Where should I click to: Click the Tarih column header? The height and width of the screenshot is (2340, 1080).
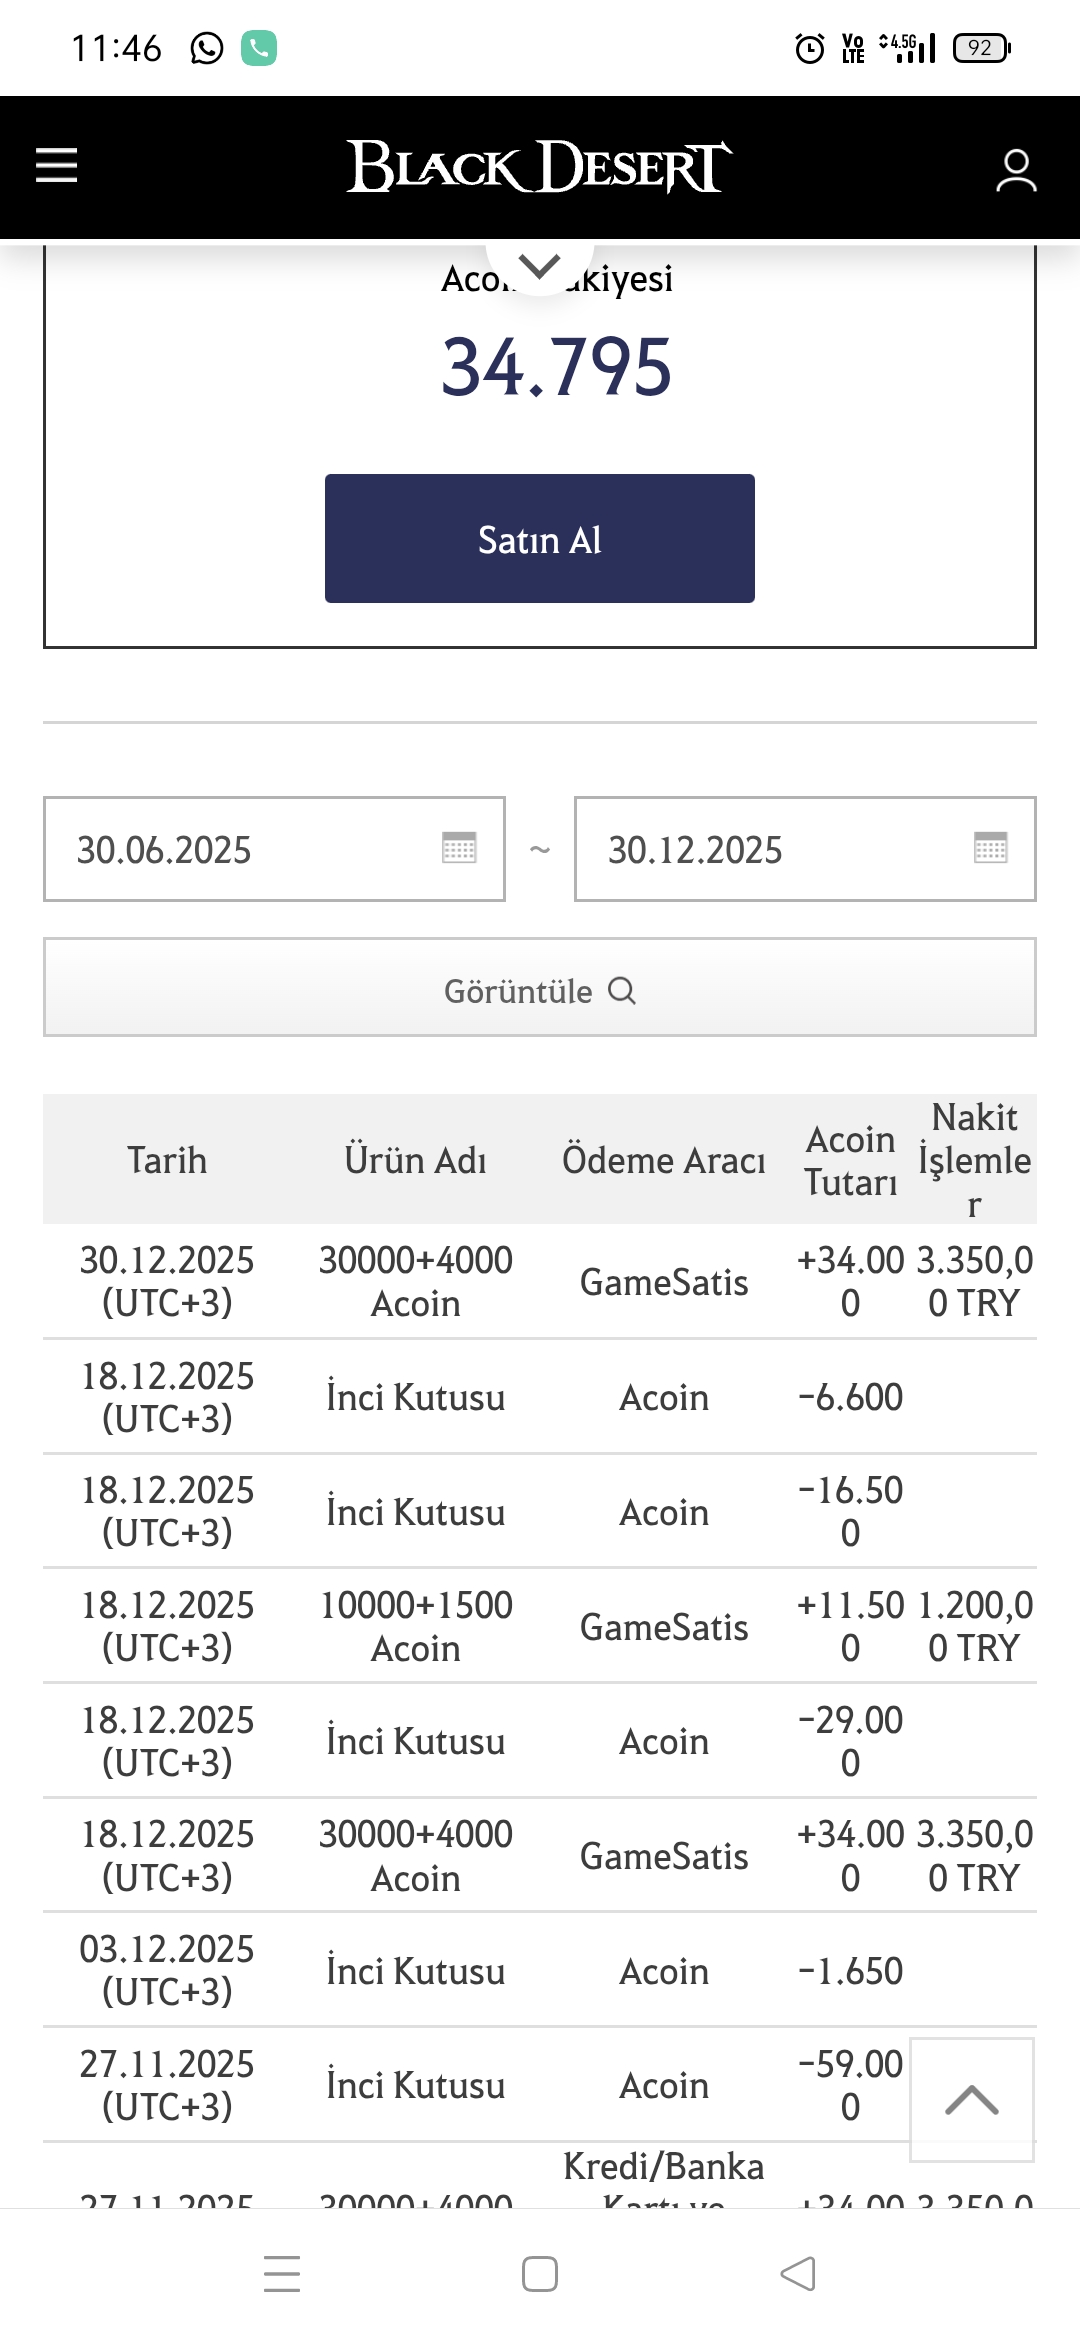pos(167,1160)
